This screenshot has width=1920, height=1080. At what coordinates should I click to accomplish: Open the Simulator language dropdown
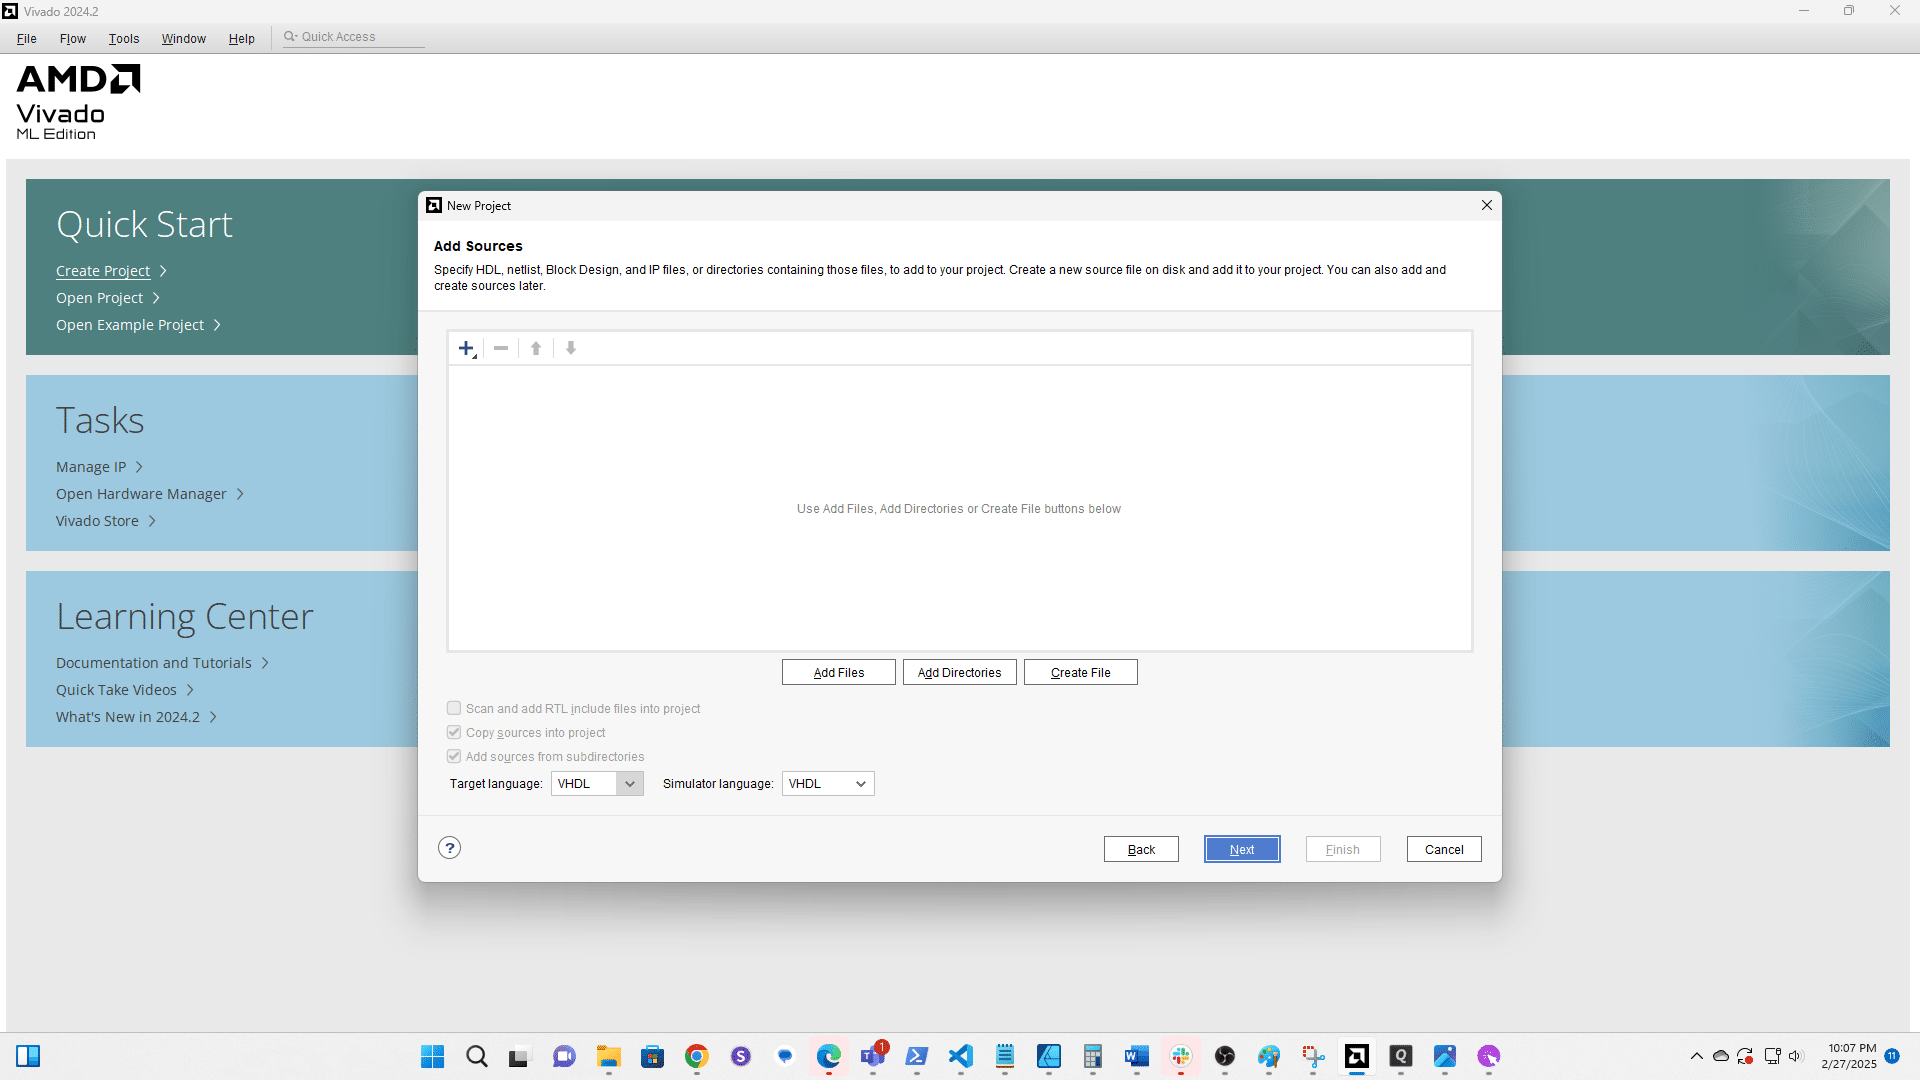coord(828,784)
